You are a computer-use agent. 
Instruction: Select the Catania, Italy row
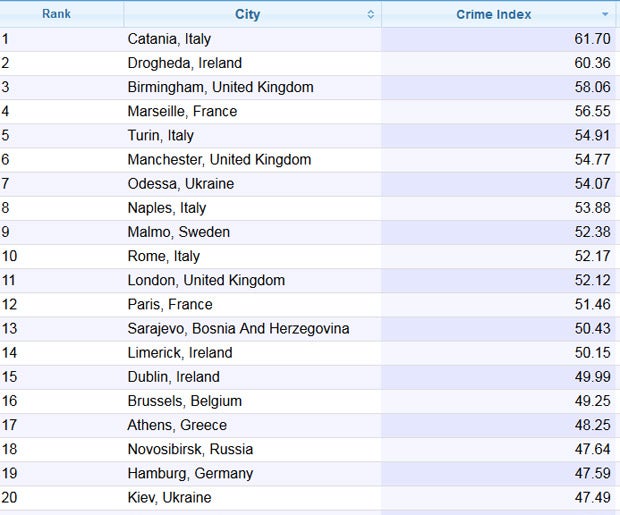pyautogui.click(x=169, y=39)
